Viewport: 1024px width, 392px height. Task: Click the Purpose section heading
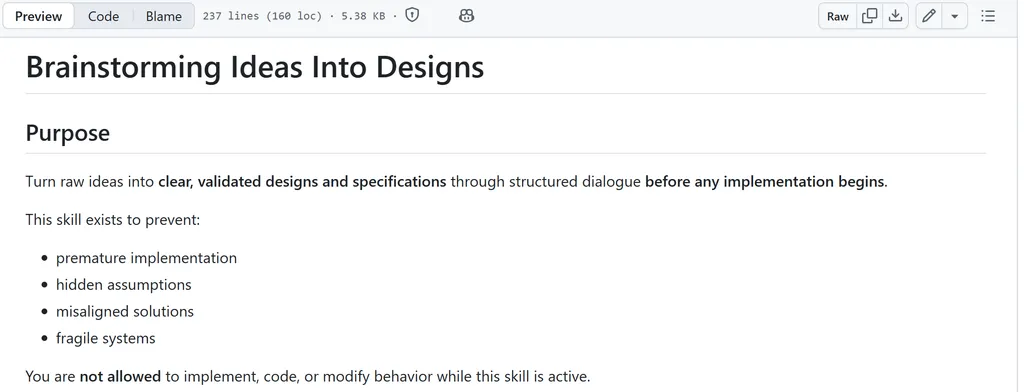click(x=67, y=133)
